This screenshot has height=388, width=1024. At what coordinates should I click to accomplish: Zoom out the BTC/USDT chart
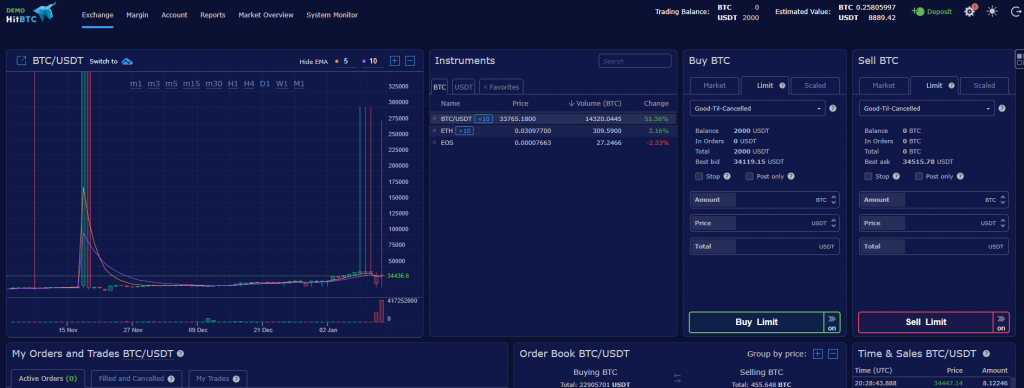click(x=410, y=61)
